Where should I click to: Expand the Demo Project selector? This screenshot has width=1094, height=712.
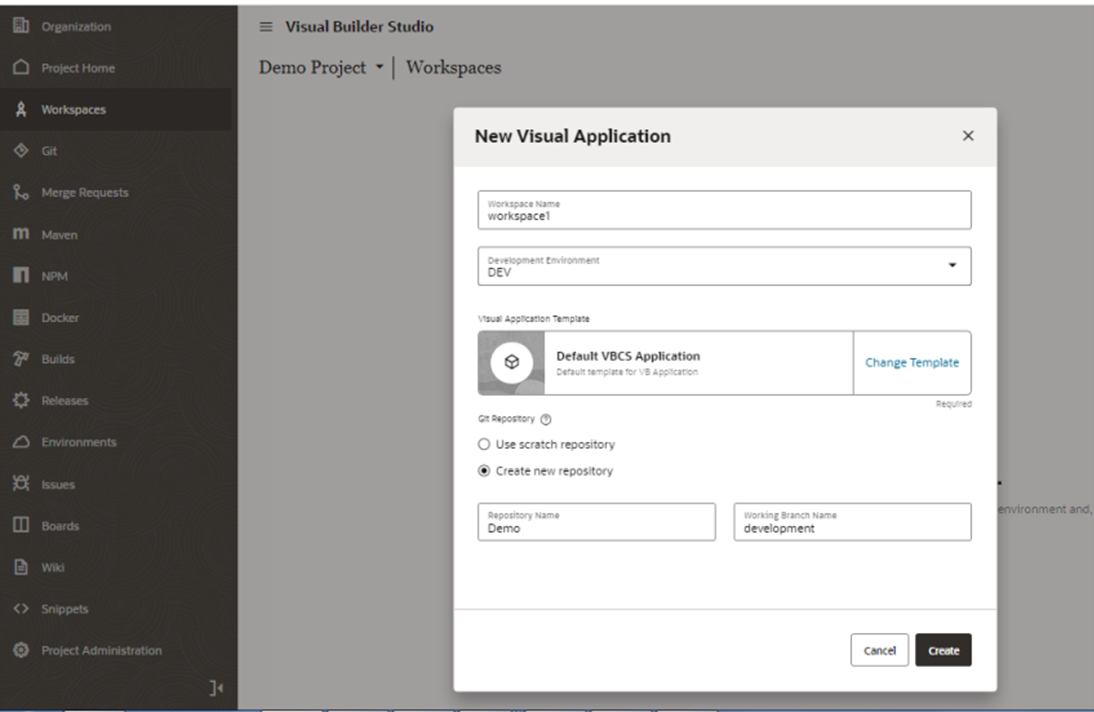point(380,67)
